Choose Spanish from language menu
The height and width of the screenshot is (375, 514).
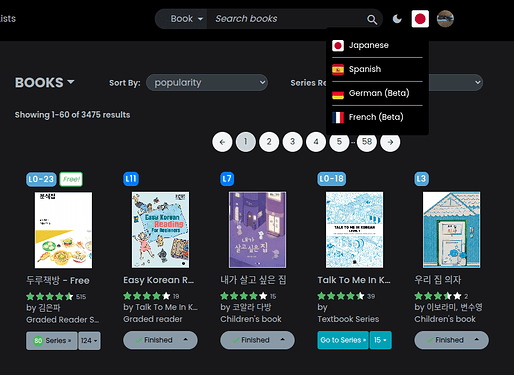click(377, 69)
